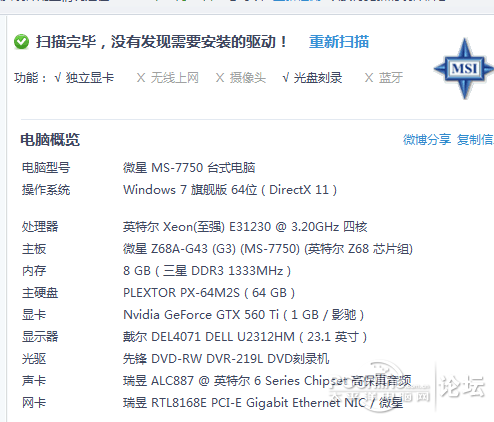
Task: Click the MSI brand logo icon
Action: (464, 69)
